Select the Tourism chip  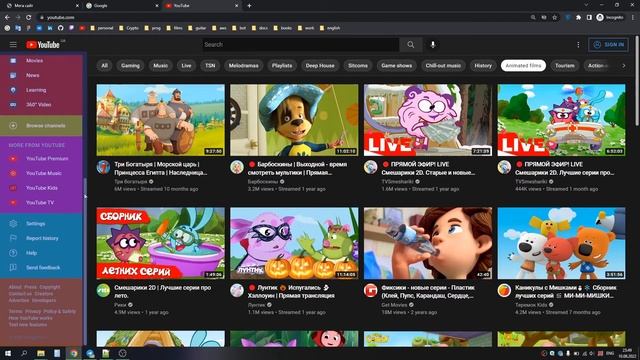pyautogui.click(x=565, y=65)
